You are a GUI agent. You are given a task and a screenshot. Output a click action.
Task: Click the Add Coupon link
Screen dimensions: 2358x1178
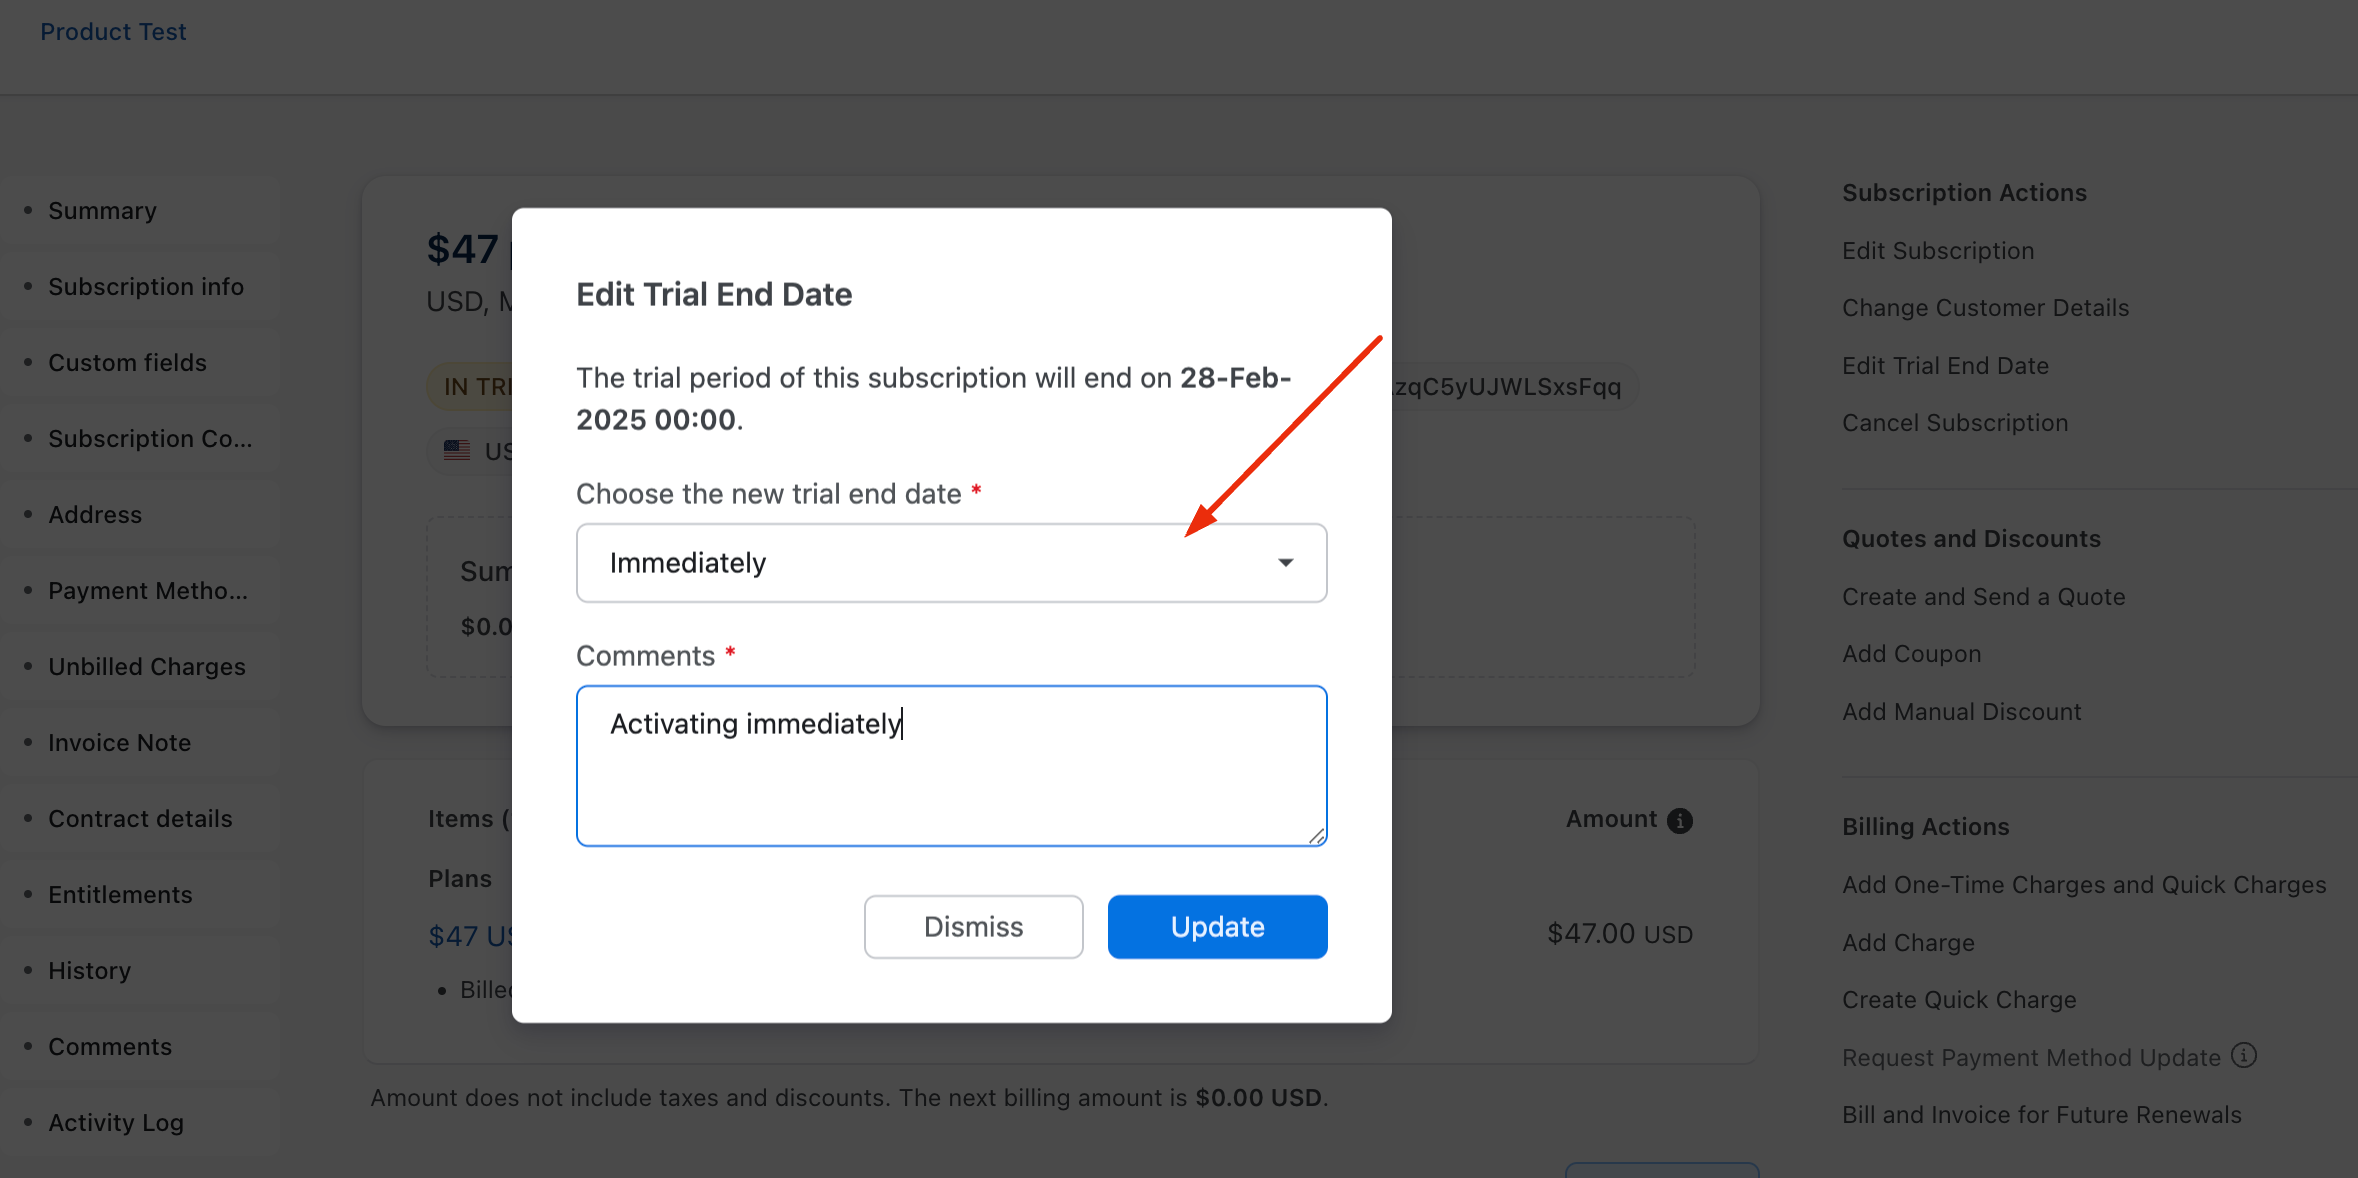(1911, 654)
